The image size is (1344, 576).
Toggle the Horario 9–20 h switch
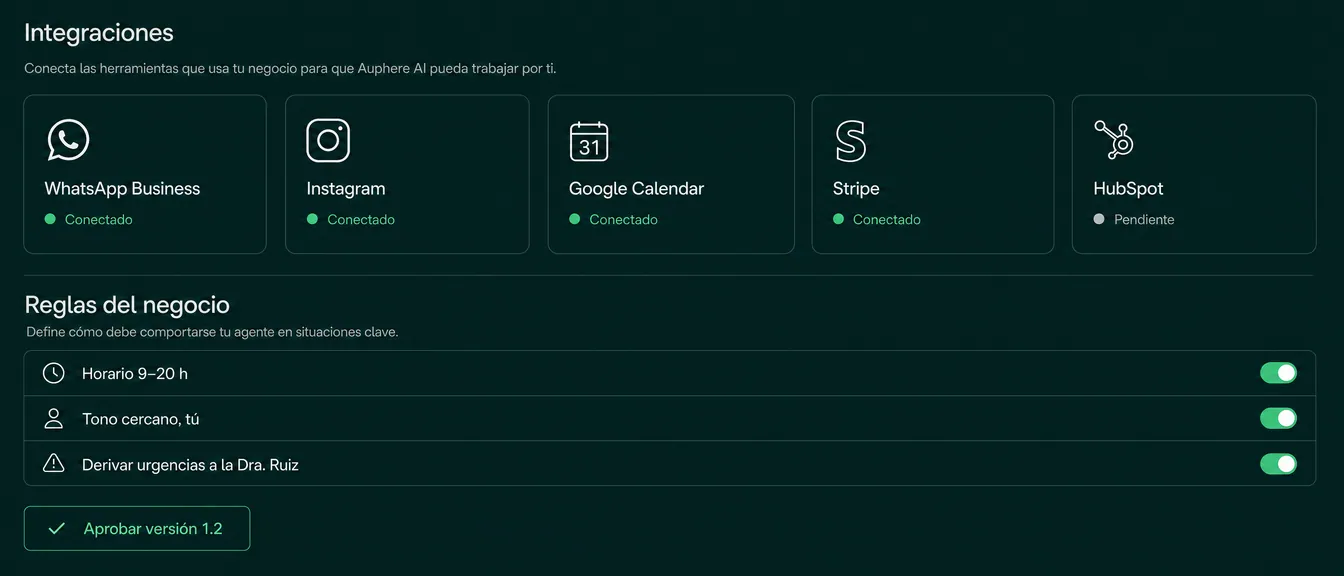click(x=1278, y=373)
